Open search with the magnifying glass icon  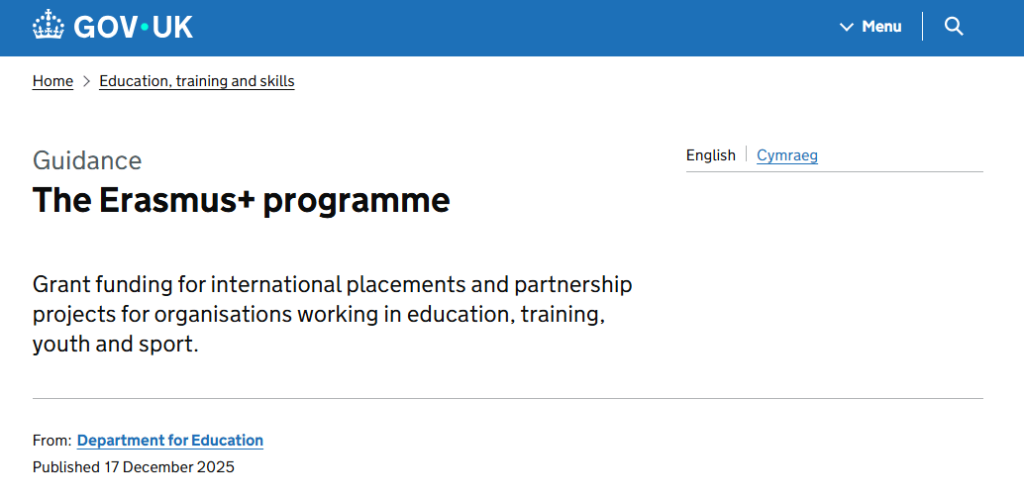click(954, 27)
